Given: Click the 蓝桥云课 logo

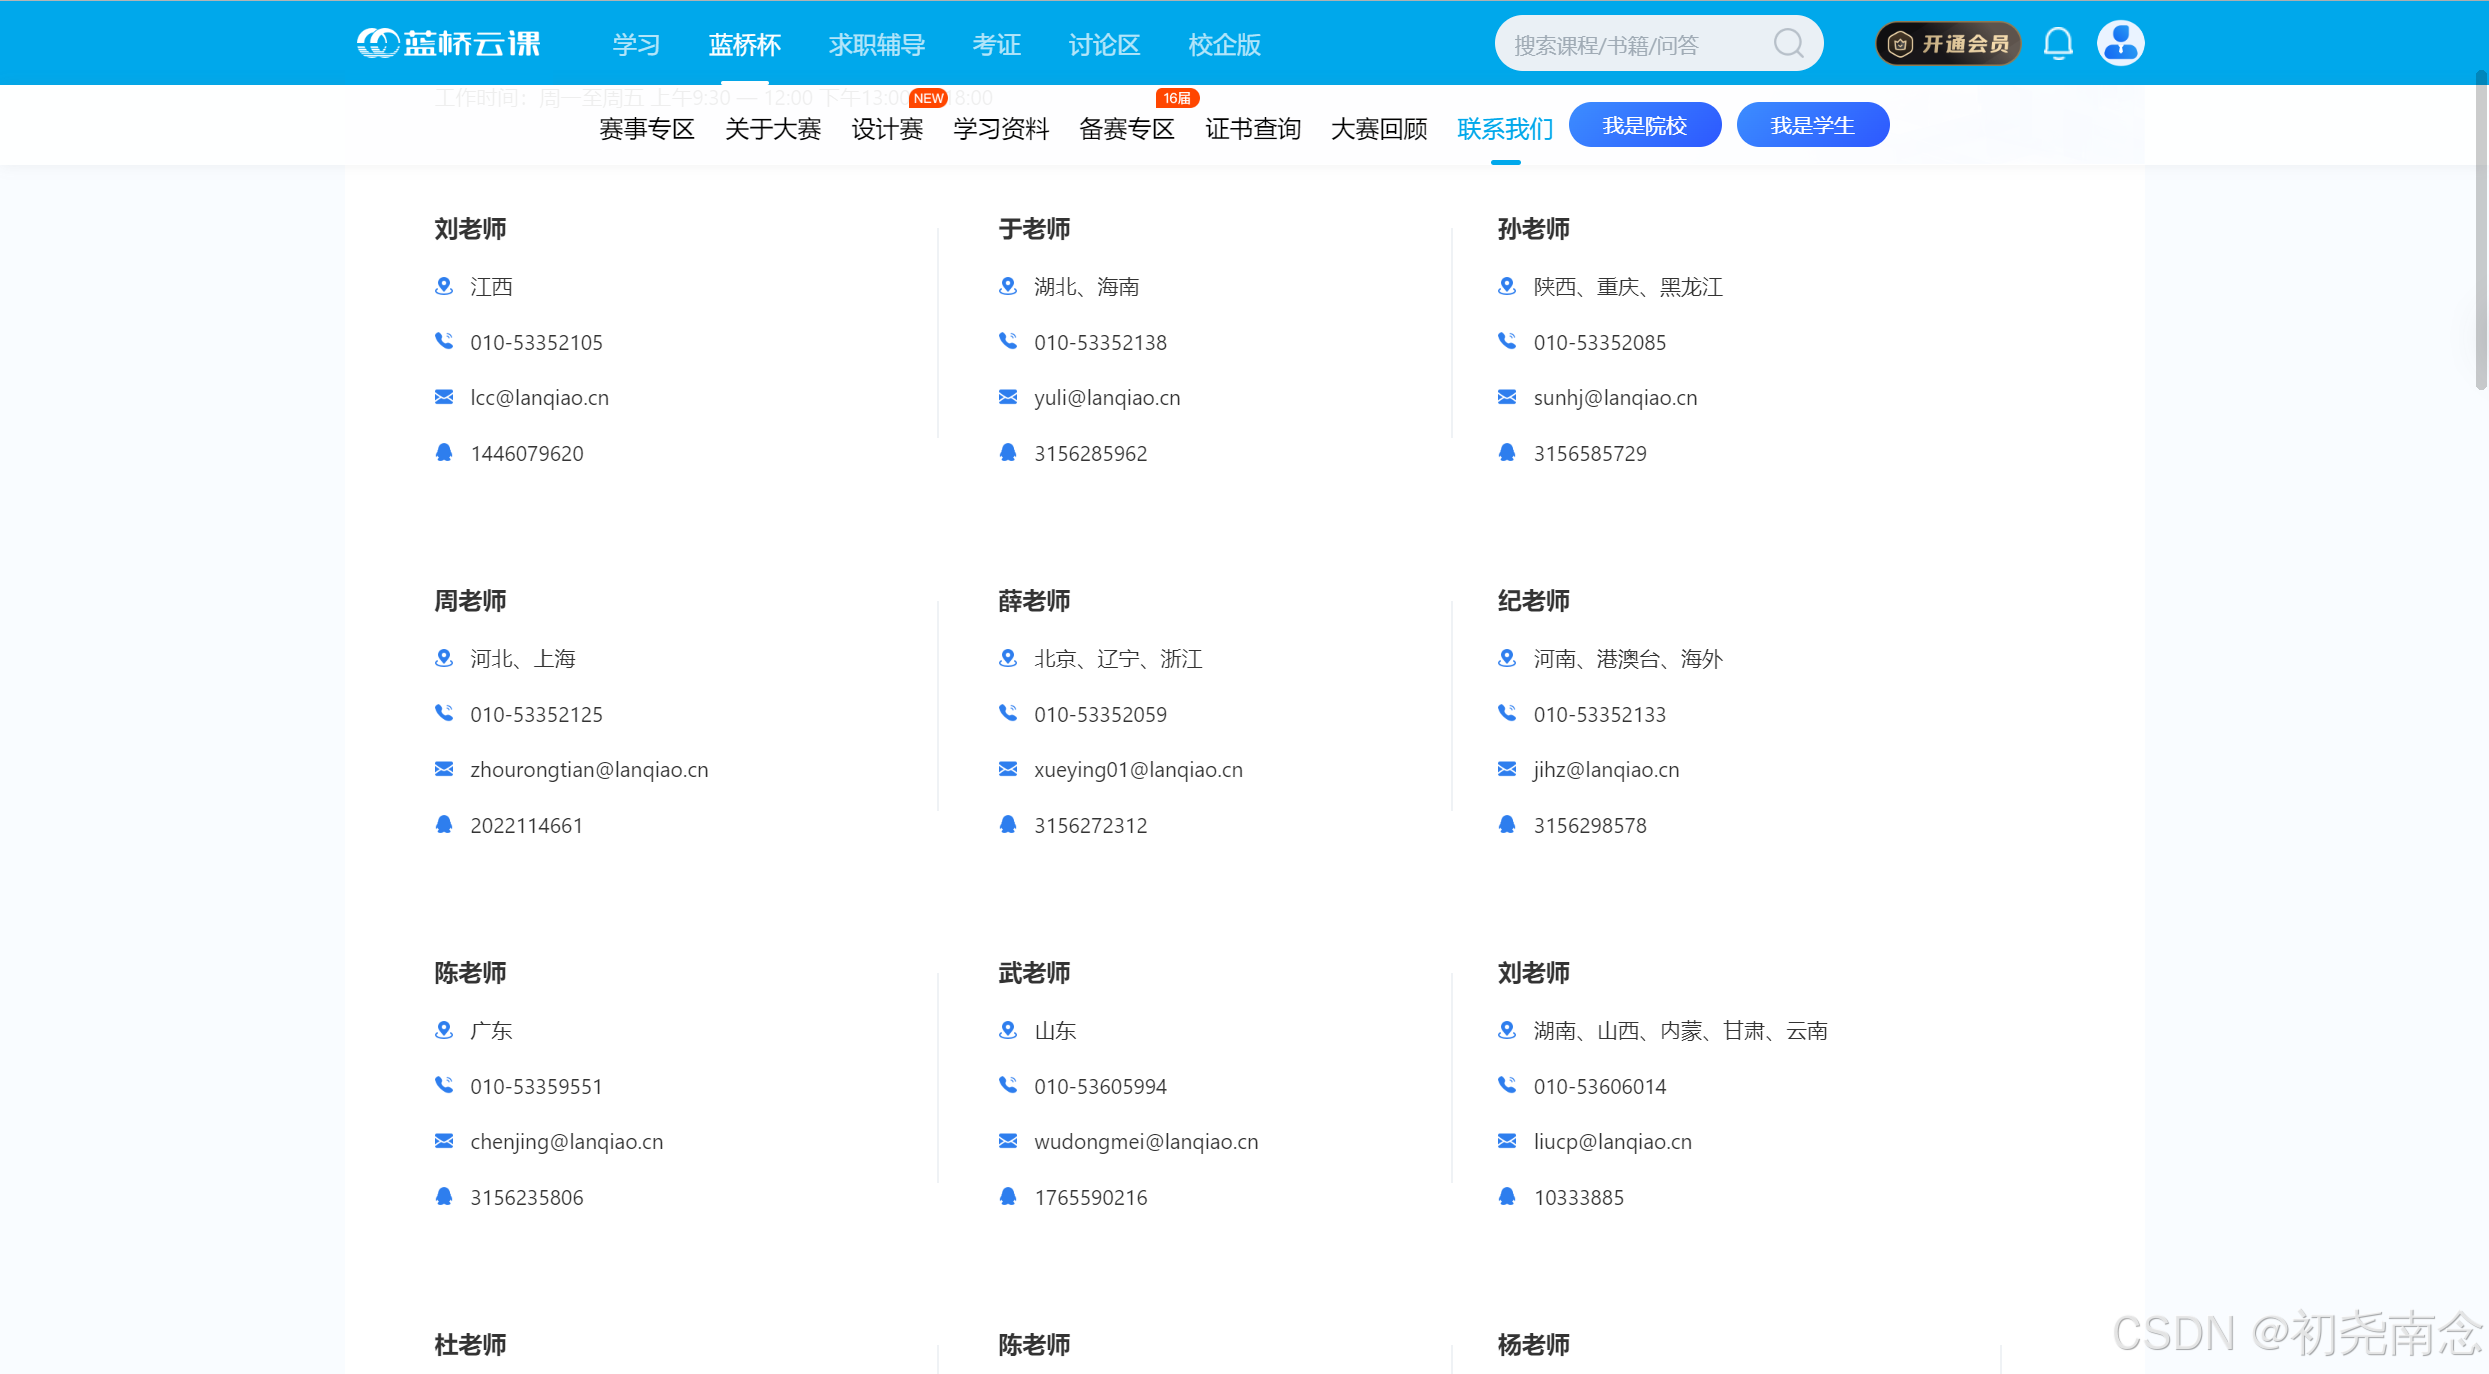Looking at the screenshot, I should pyautogui.click(x=449, y=44).
